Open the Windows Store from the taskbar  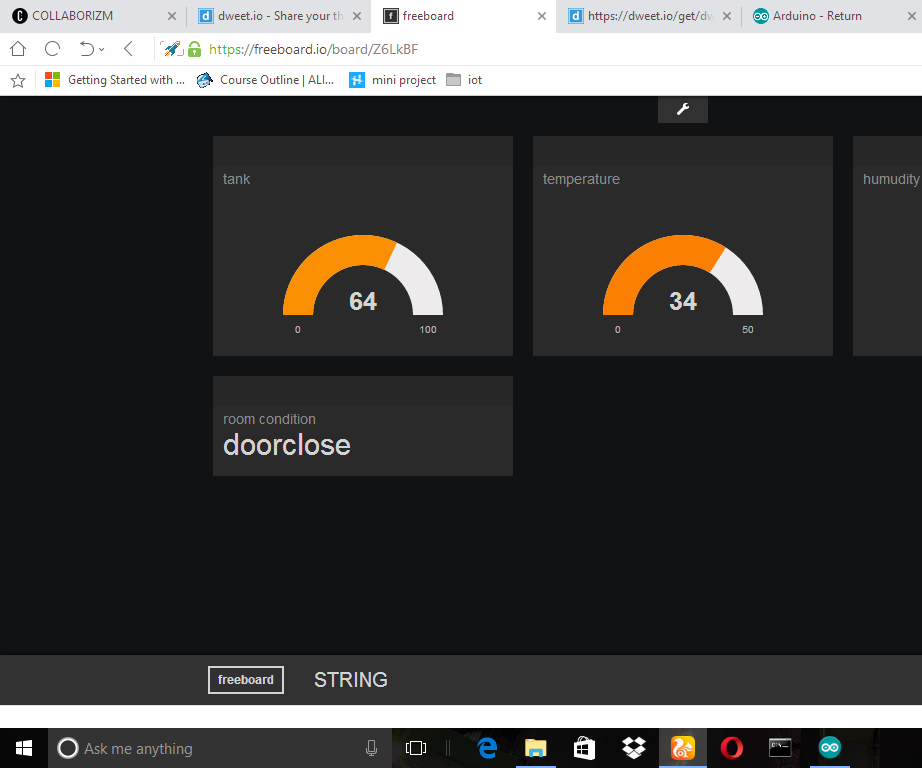[584, 748]
